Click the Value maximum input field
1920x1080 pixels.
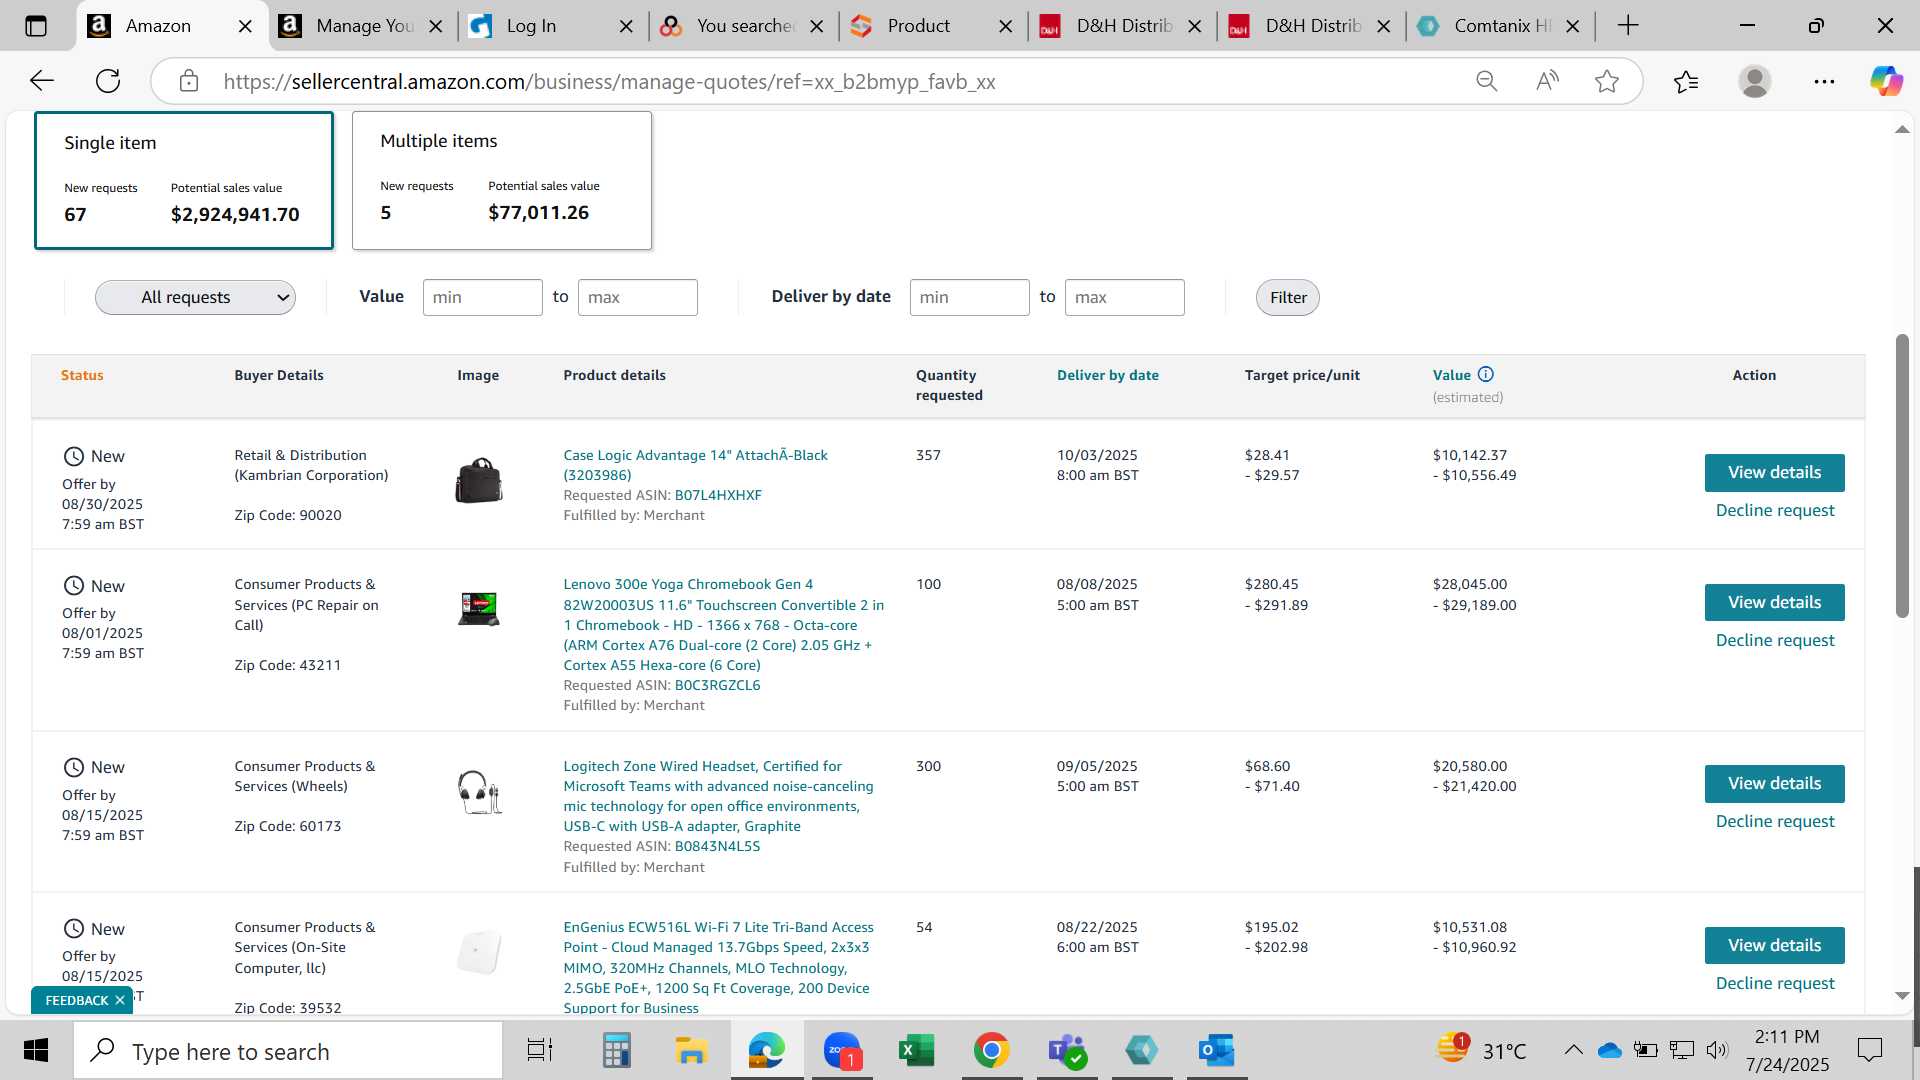pyautogui.click(x=637, y=297)
